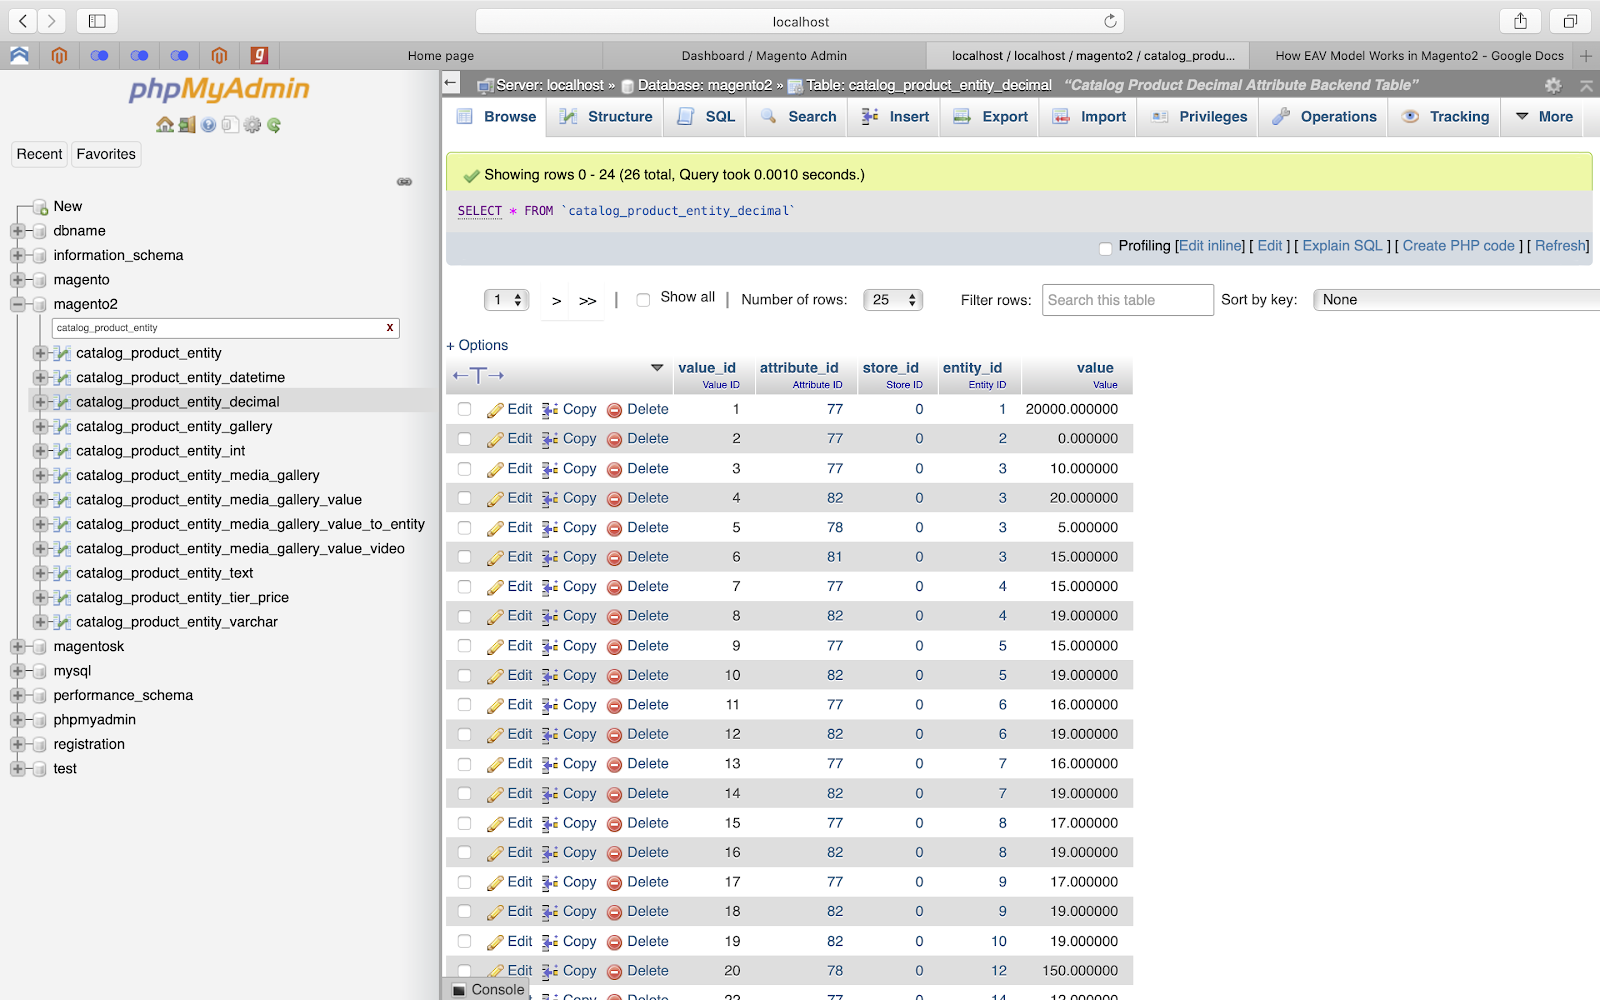Select row checkbox for value_id 10

464,676
